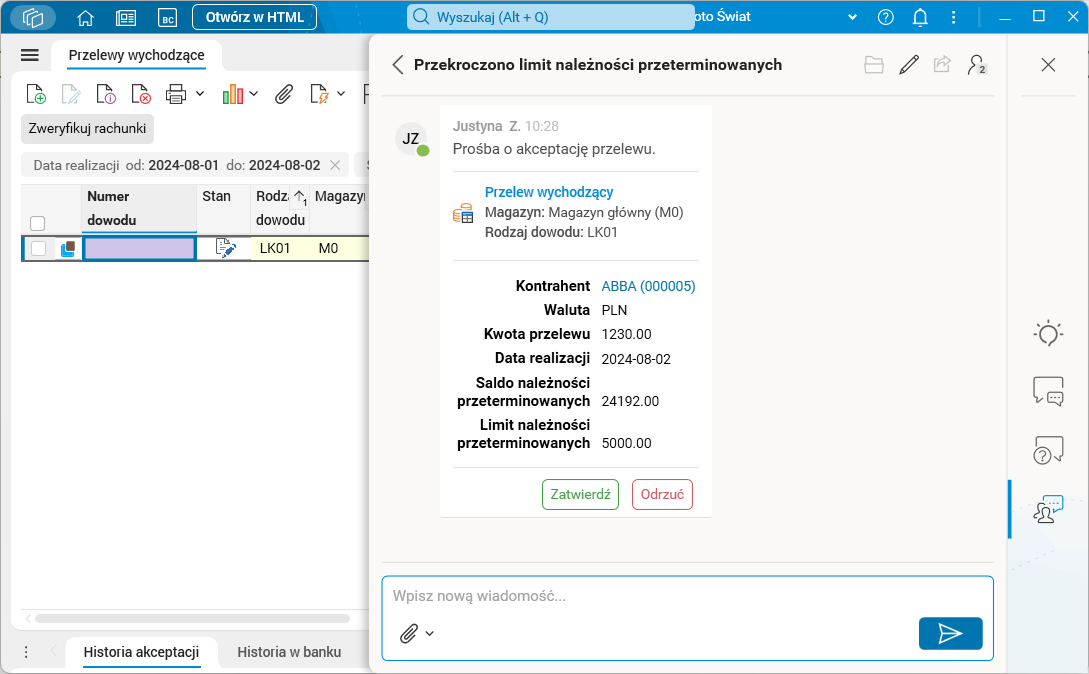Select the Przelewy wychodzące tab
Image resolution: width=1089 pixels, height=674 pixels.
coord(136,55)
